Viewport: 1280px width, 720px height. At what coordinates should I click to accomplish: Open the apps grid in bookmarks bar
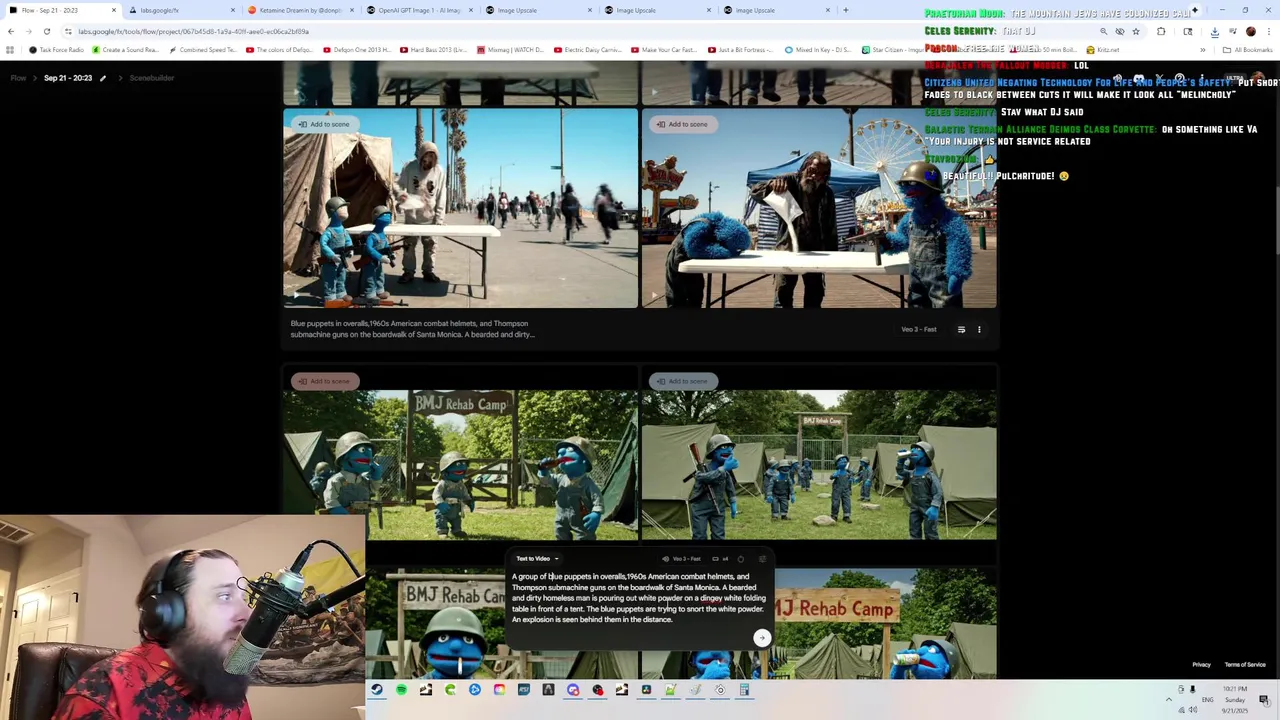[11, 50]
